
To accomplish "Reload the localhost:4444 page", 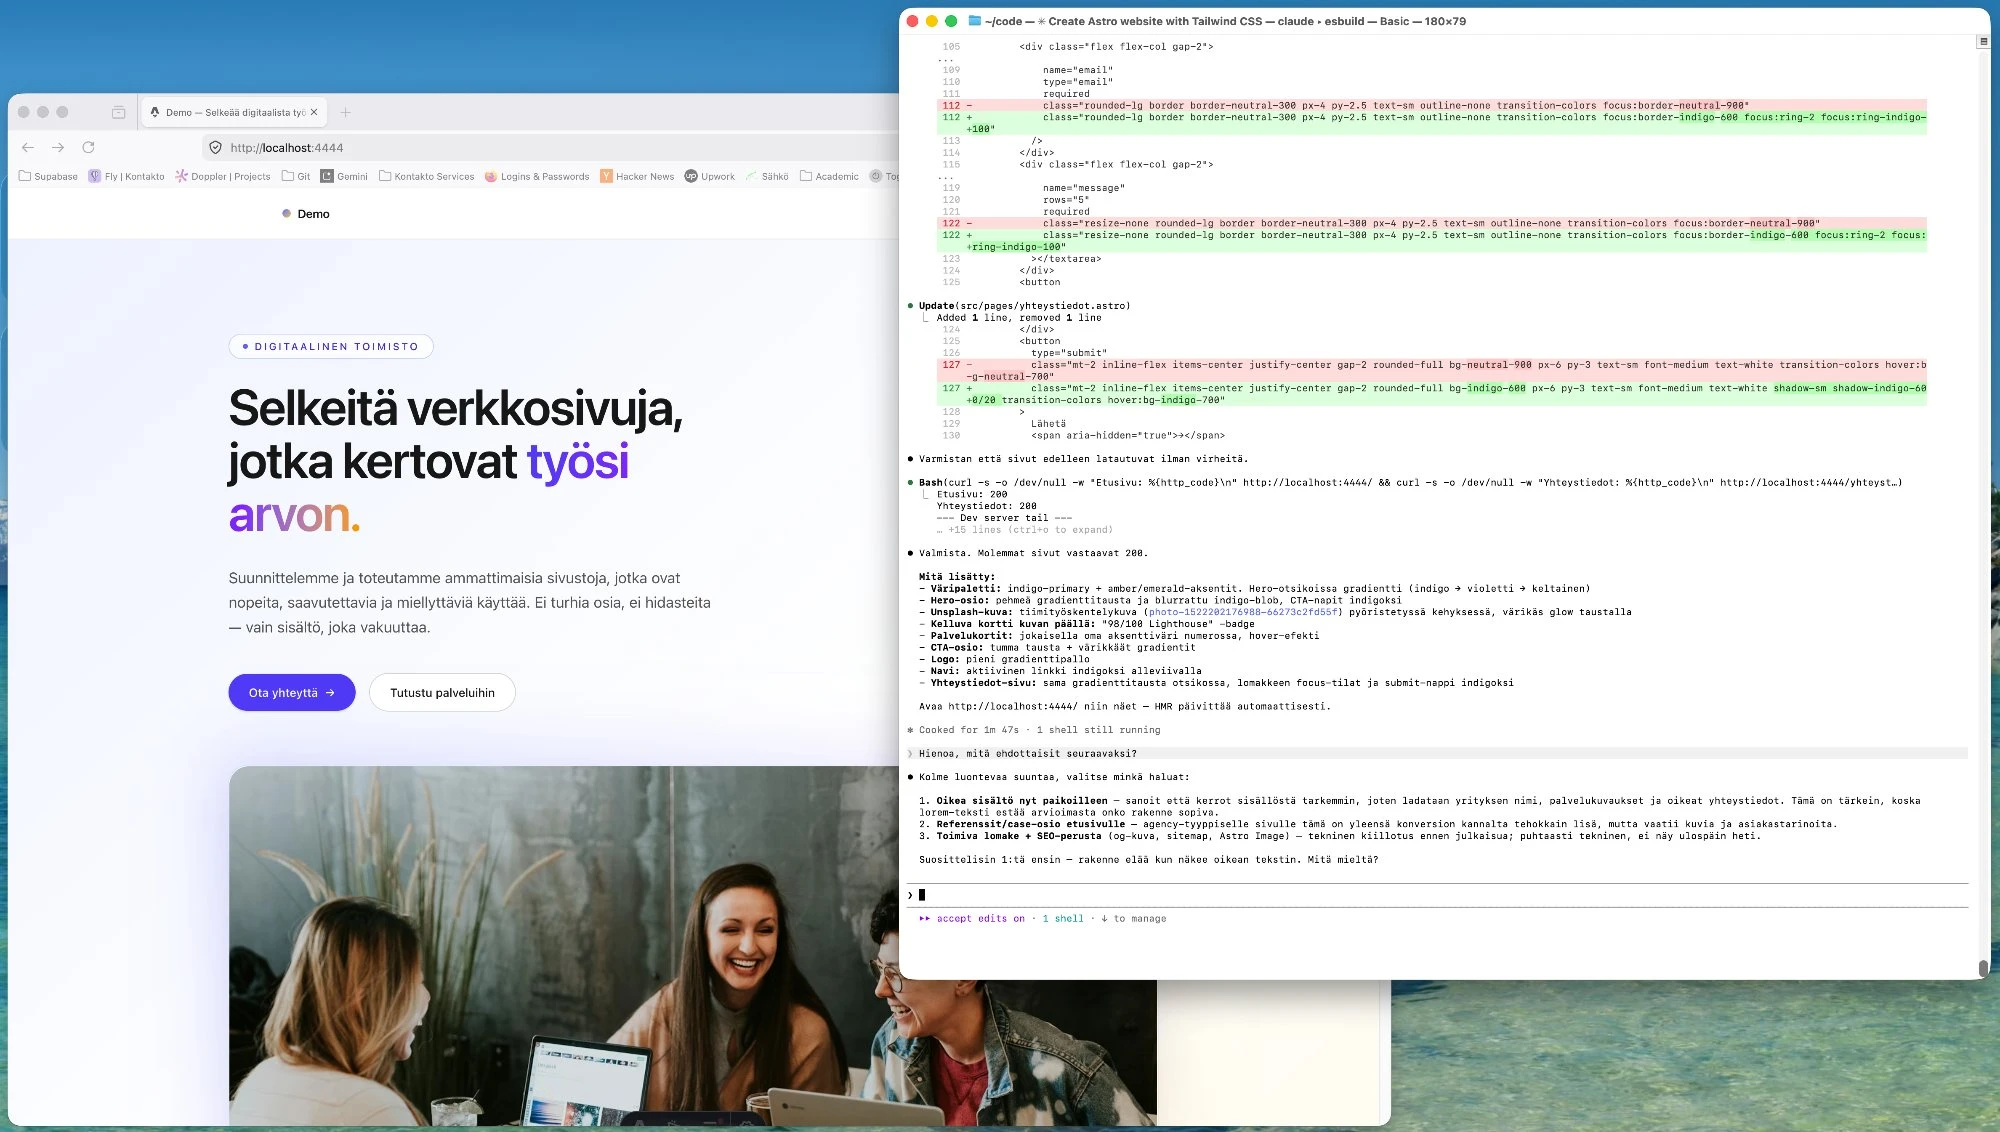I will click(89, 147).
